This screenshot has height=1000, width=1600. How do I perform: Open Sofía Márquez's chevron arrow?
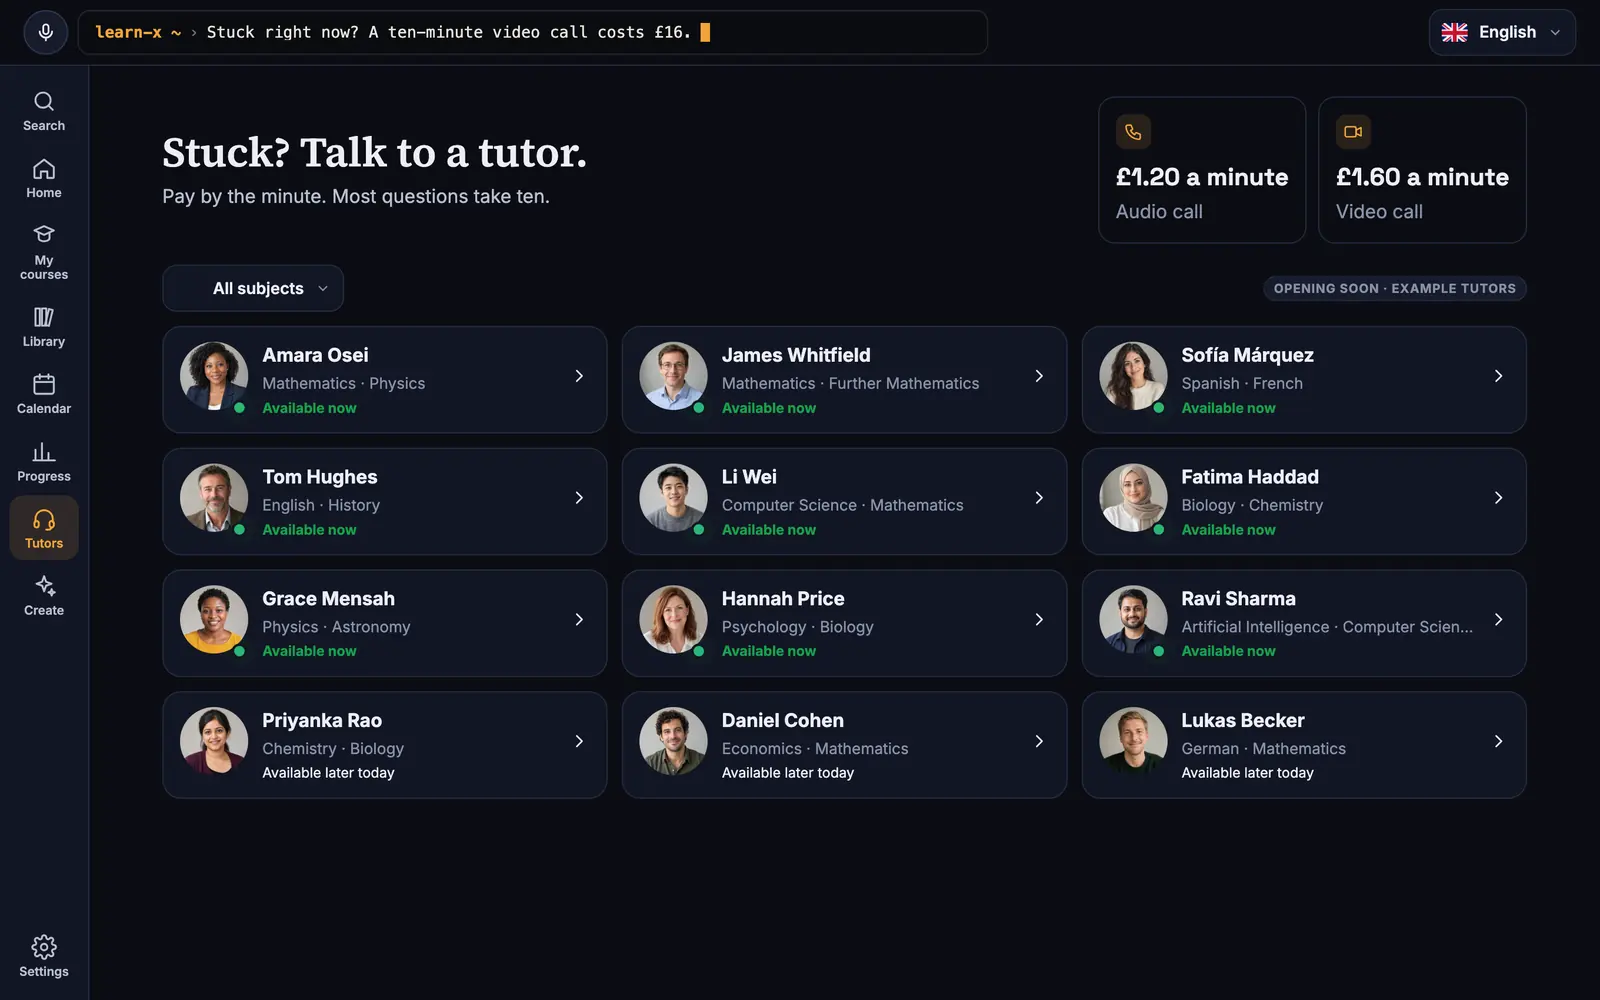click(x=1498, y=376)
